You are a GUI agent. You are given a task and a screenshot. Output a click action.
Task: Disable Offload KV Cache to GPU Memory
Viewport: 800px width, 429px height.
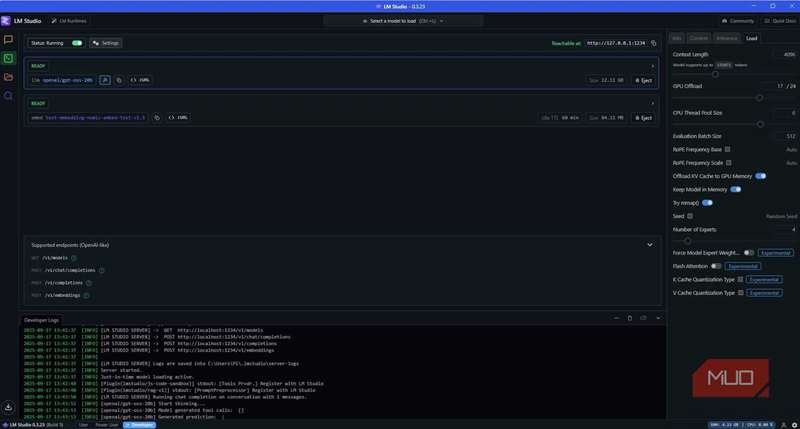click(x=760, y=176)
